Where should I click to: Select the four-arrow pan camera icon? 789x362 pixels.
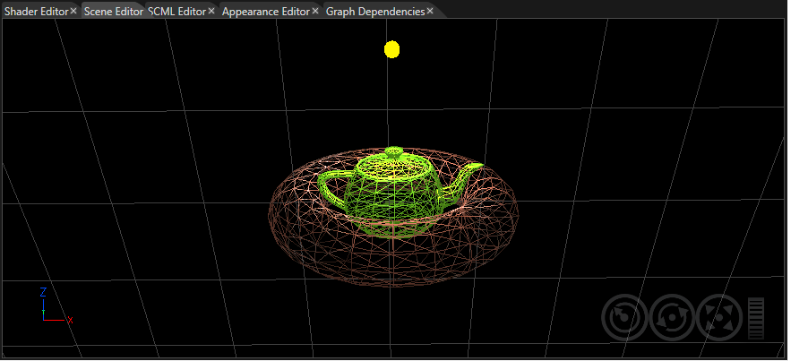point(720,318)
